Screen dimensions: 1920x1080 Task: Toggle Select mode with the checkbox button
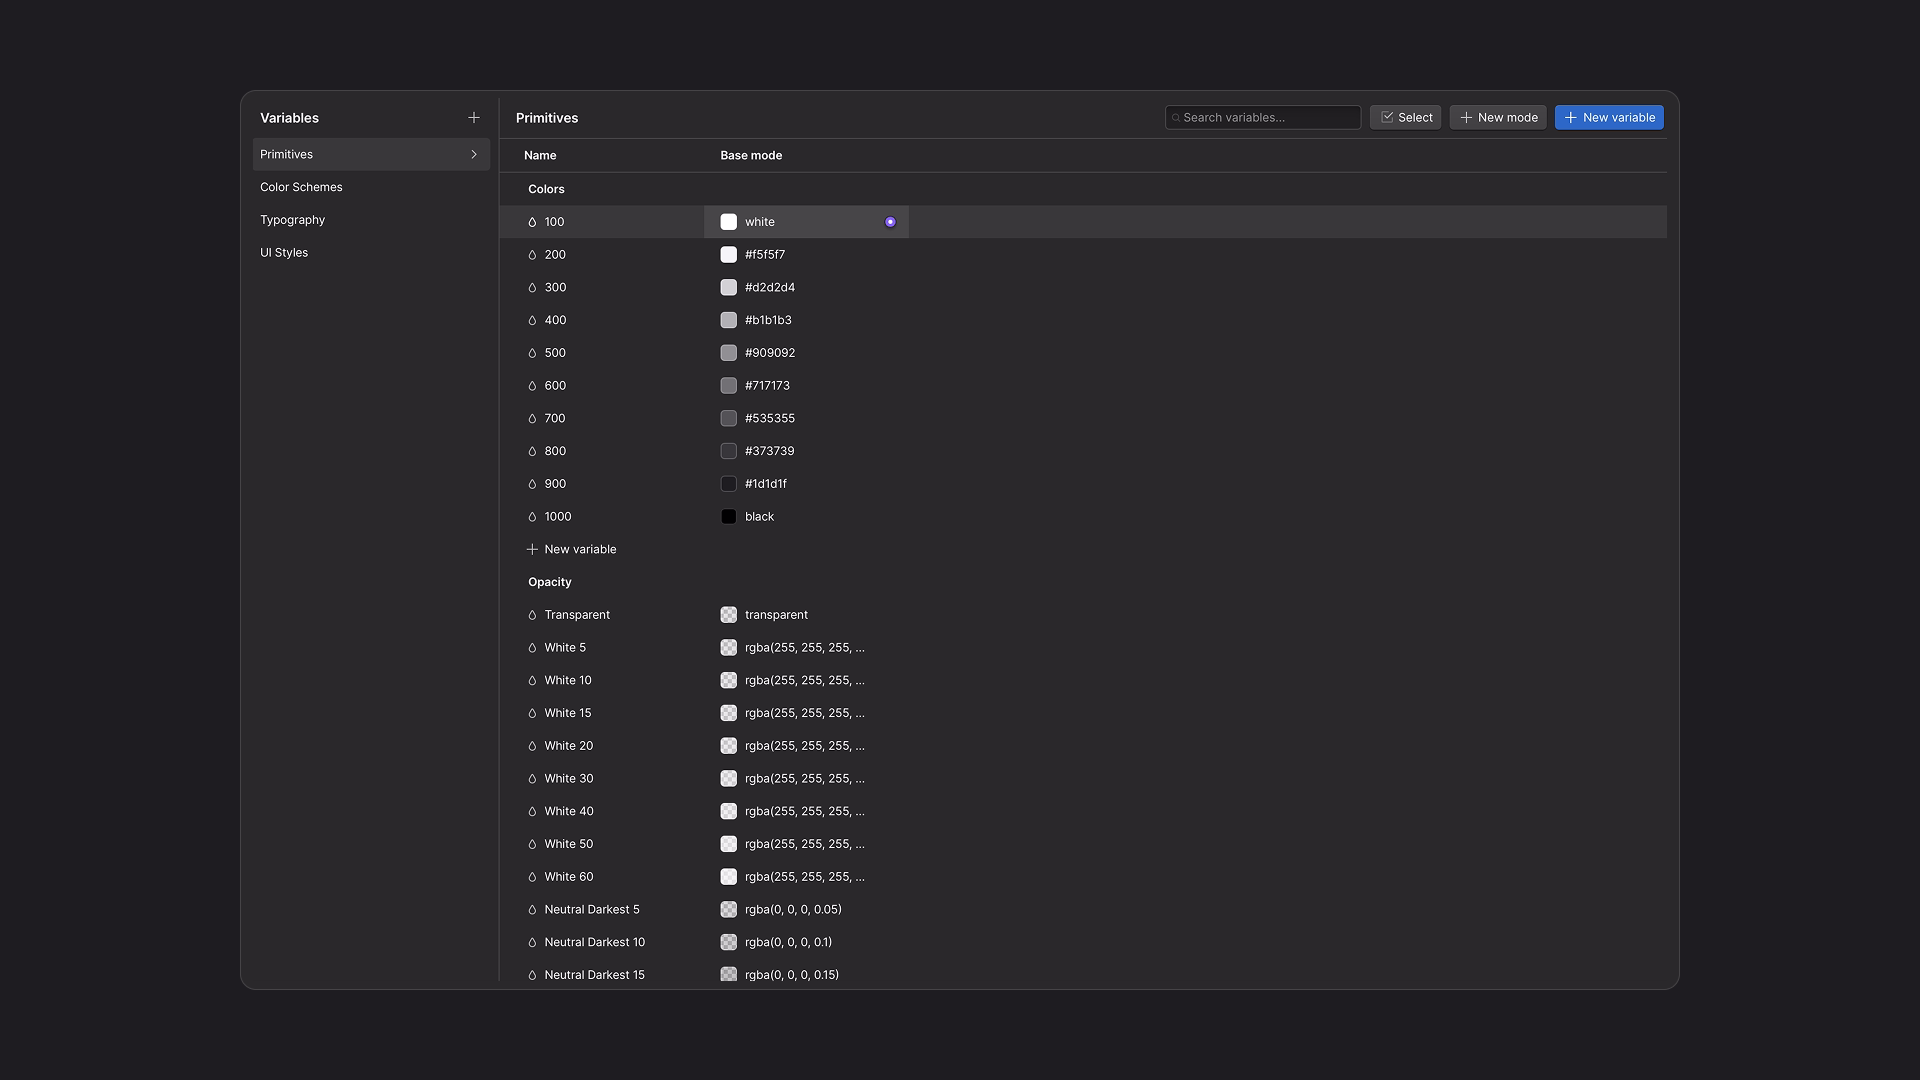click(x=1405, y=118)
